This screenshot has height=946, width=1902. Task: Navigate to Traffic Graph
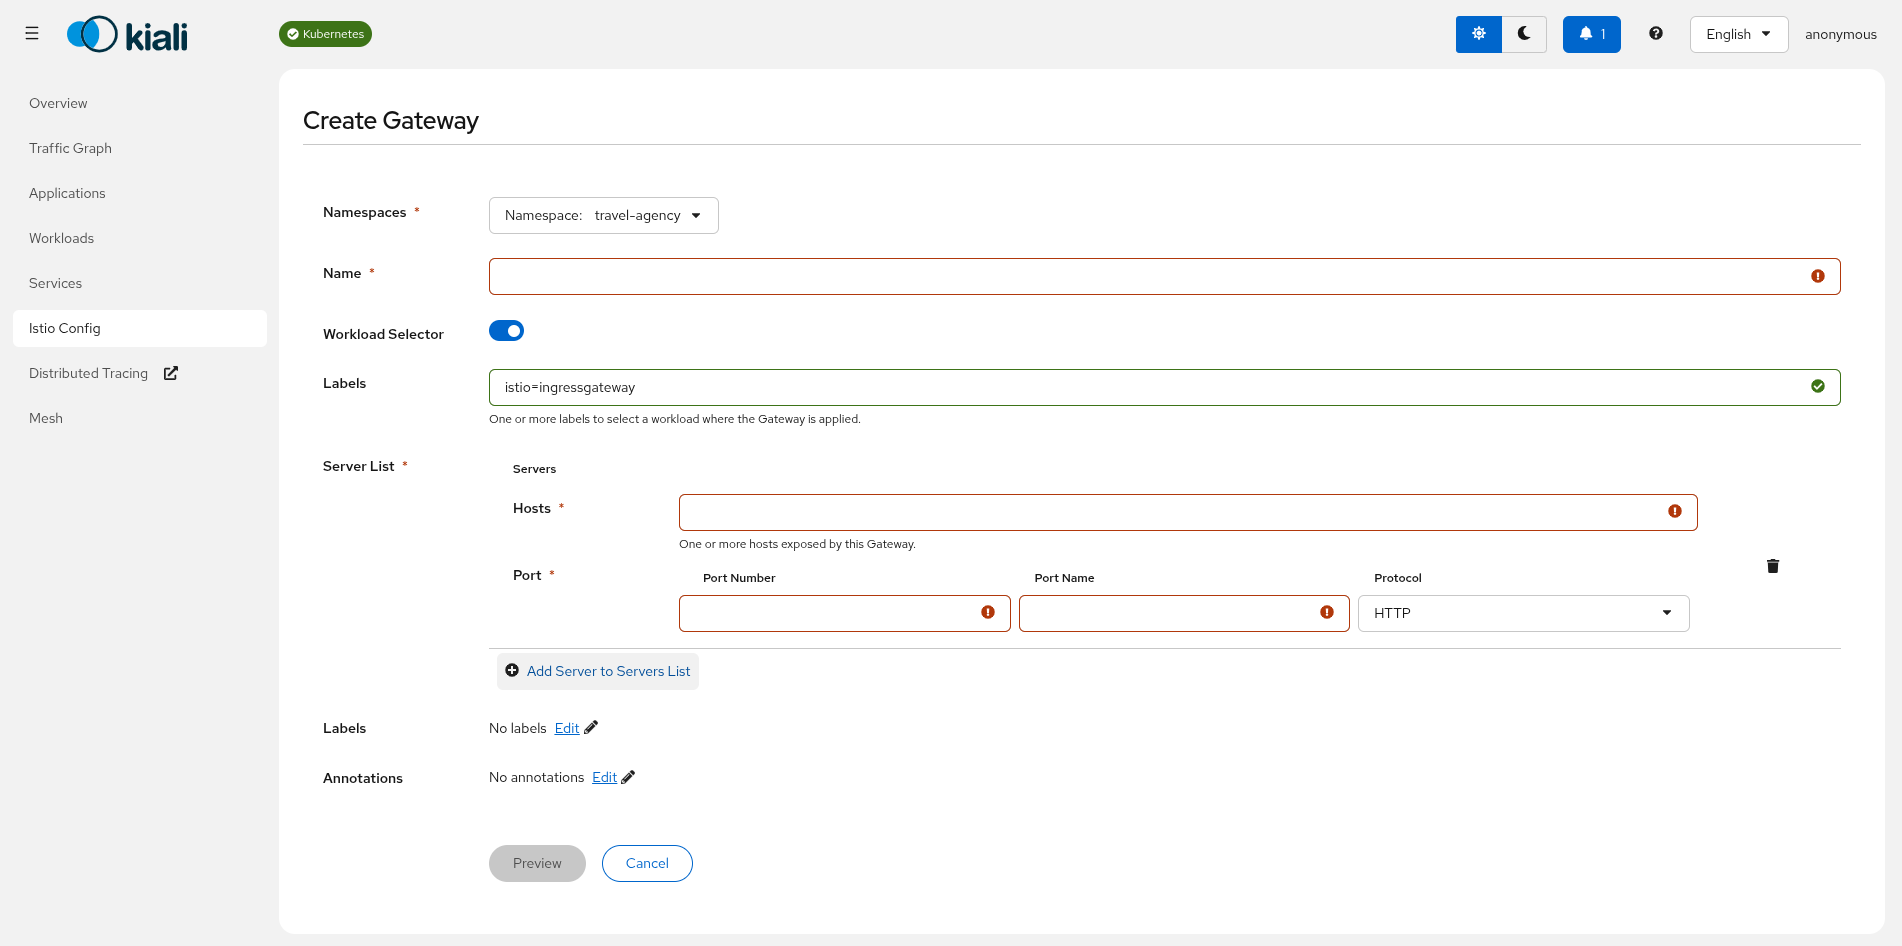pos(70,148)
